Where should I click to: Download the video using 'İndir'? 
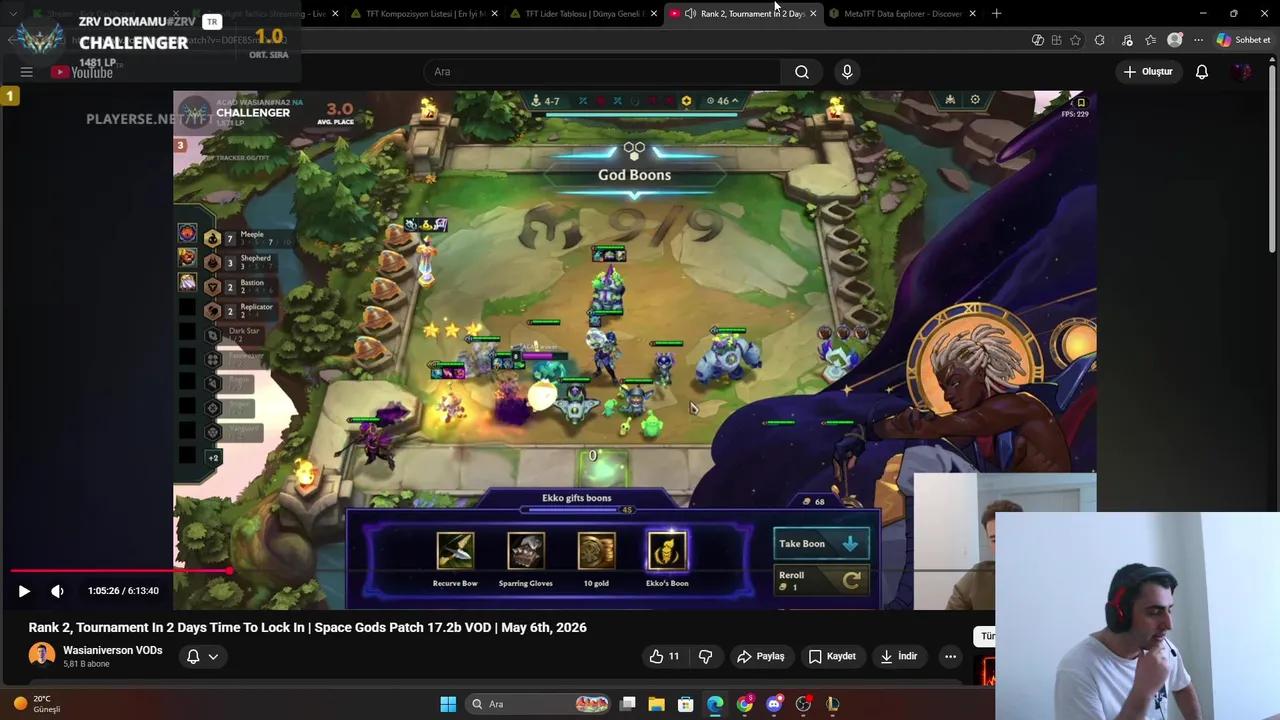(x=898, y=656)
